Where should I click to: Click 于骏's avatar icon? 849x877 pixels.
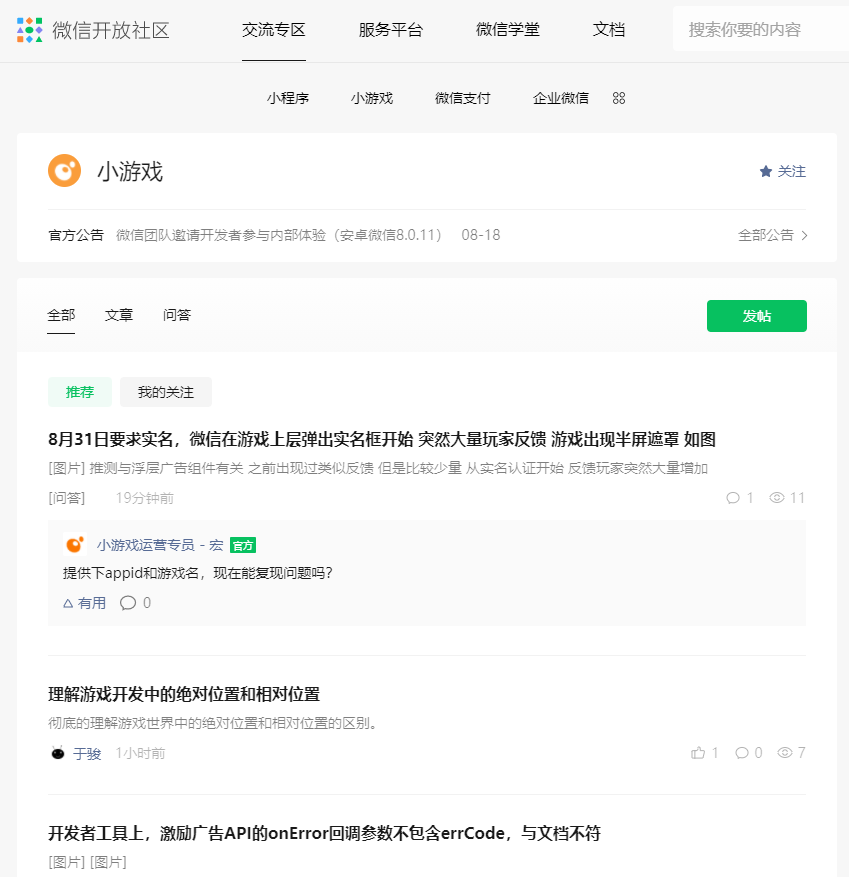[x=58, y=753]
